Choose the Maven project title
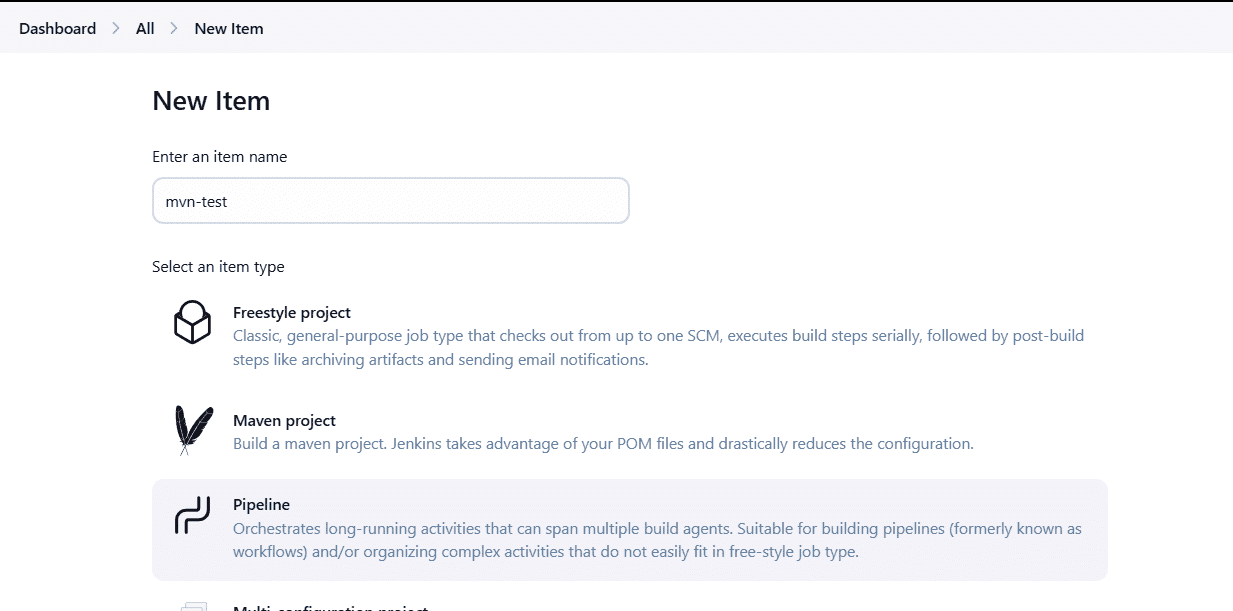1233x611 pixels. [x=284, y=421]
